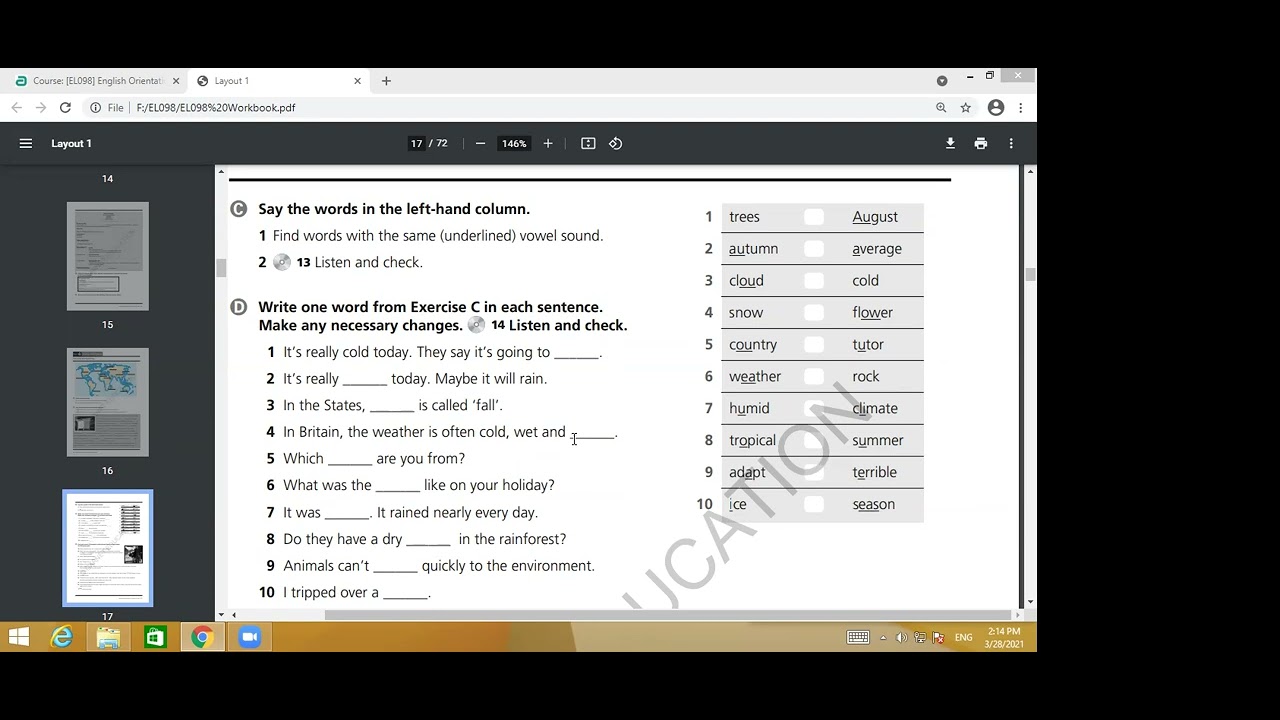This screenshot has height=720, width=1280.
Task: Click the answer box beside 'adapt'
Action: [814, 473]
